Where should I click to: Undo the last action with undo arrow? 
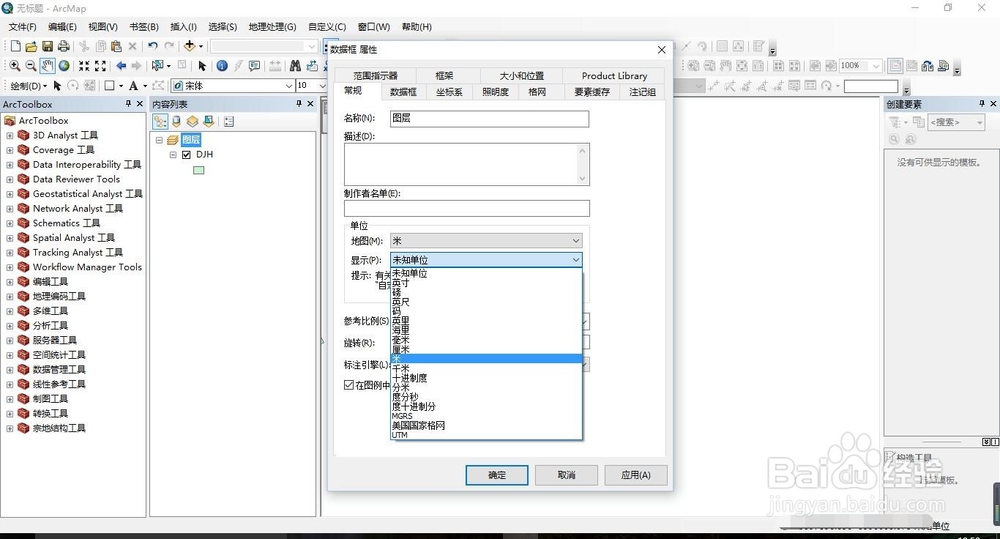click(x=152, y=46)
